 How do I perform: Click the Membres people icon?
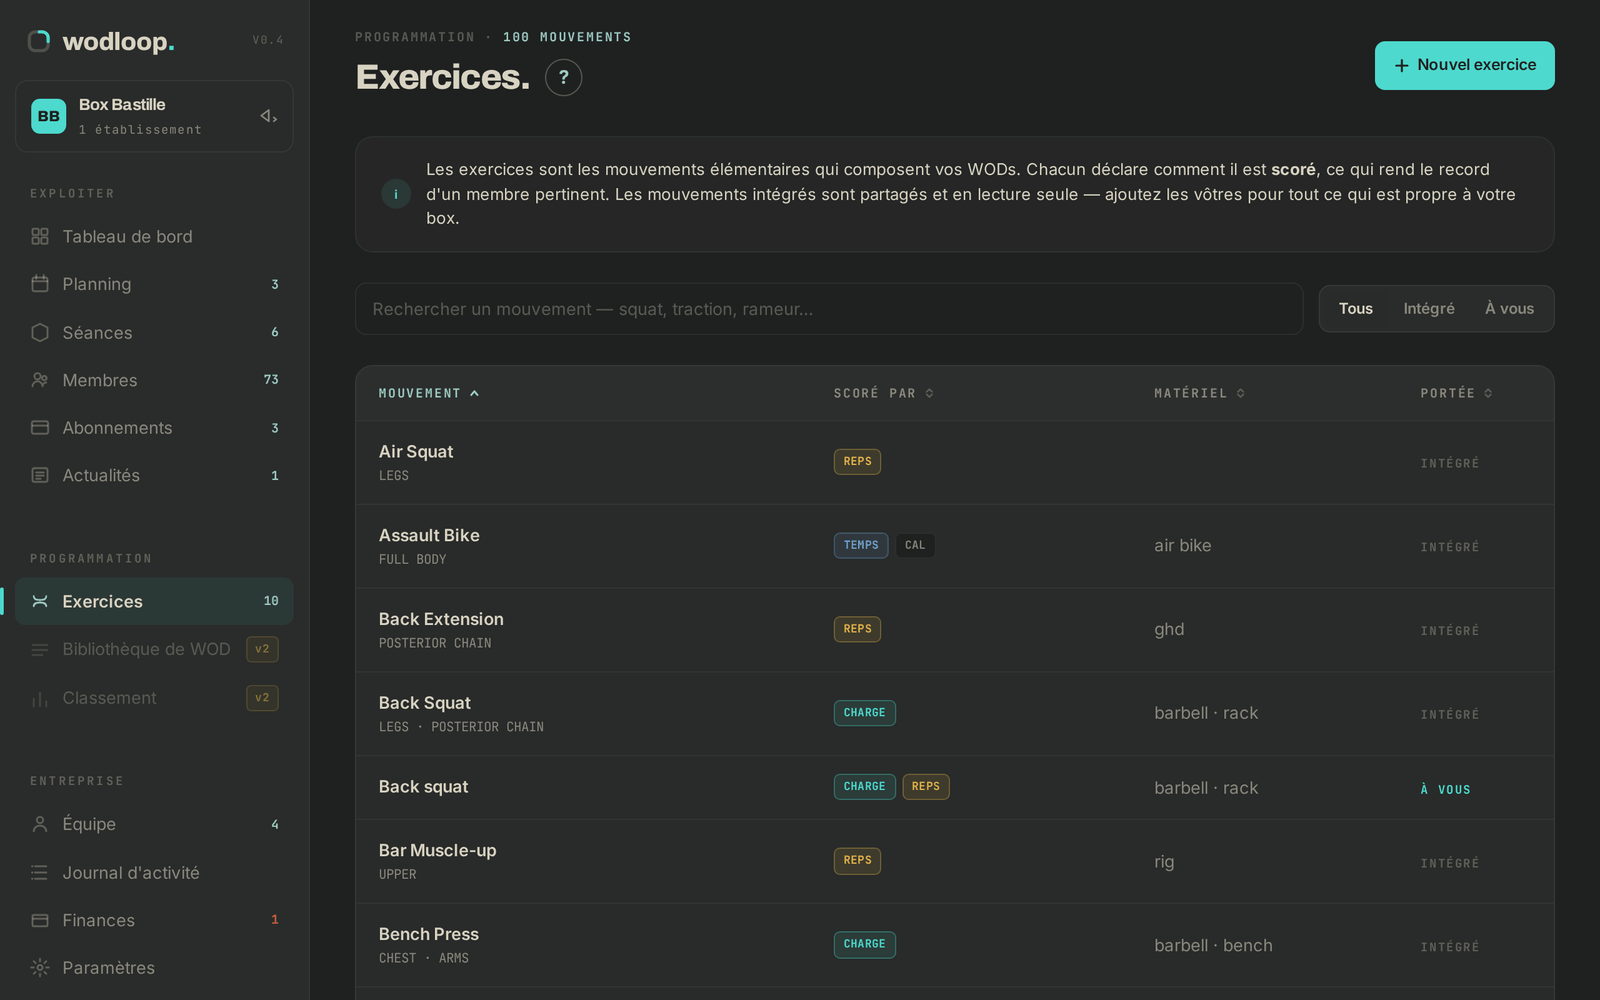tap(40, 380)
